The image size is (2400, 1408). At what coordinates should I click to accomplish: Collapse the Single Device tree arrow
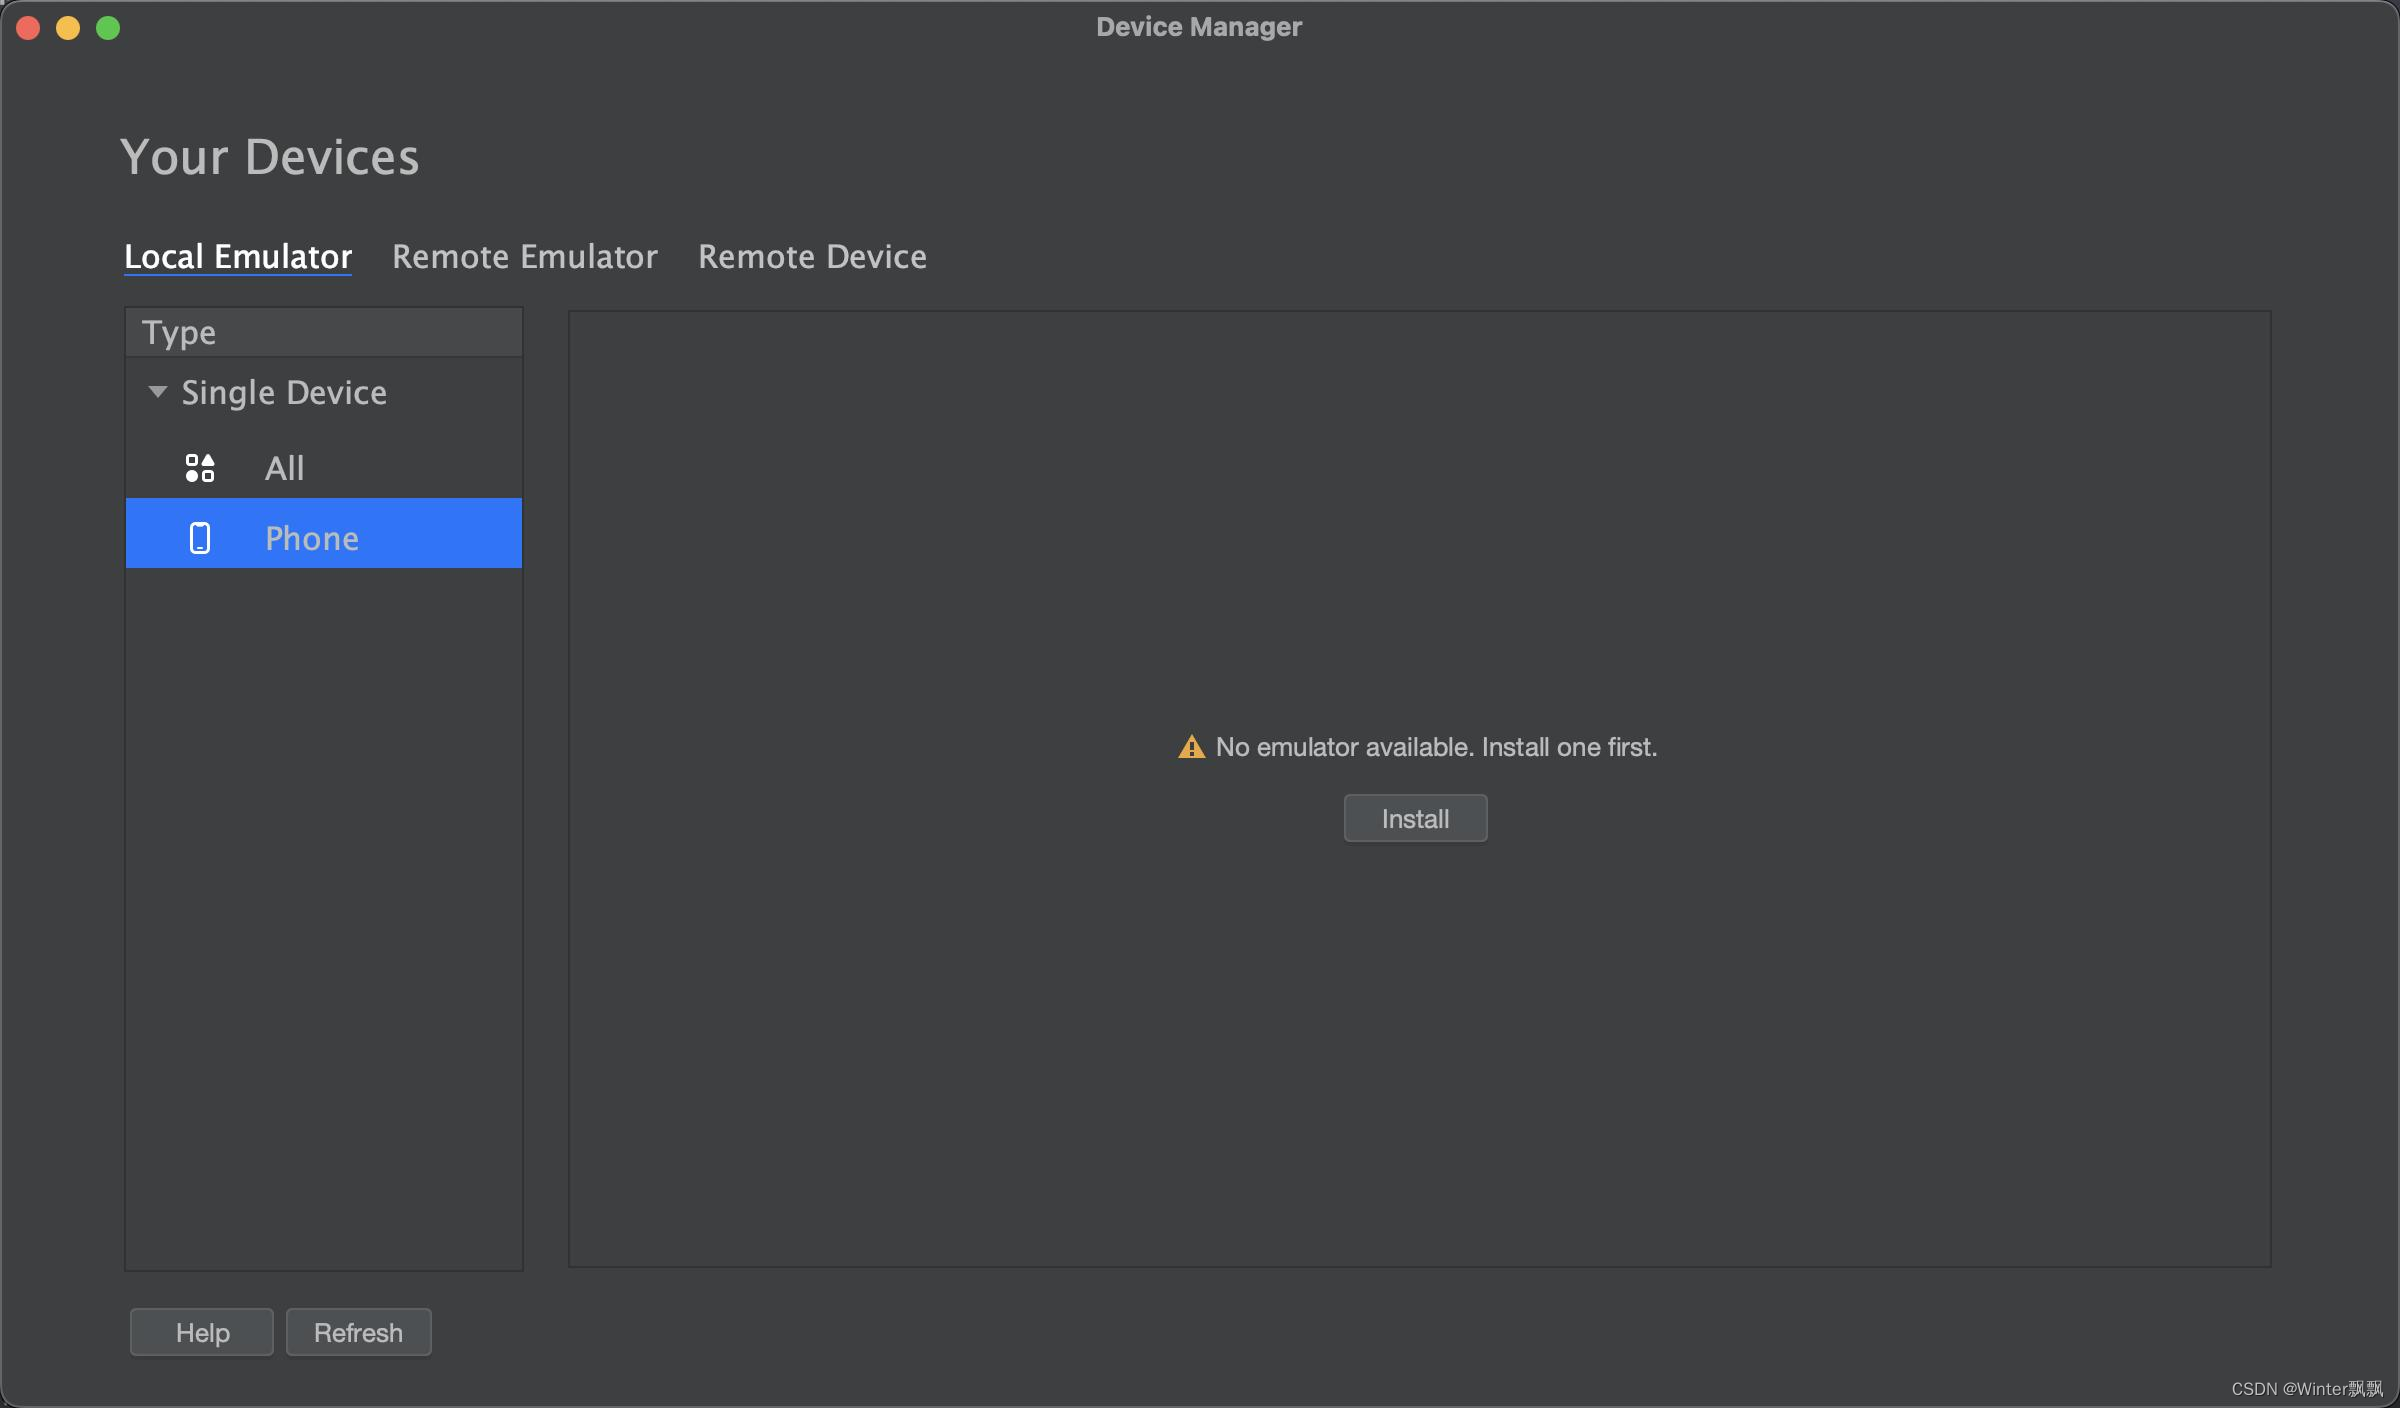[157, 392]
